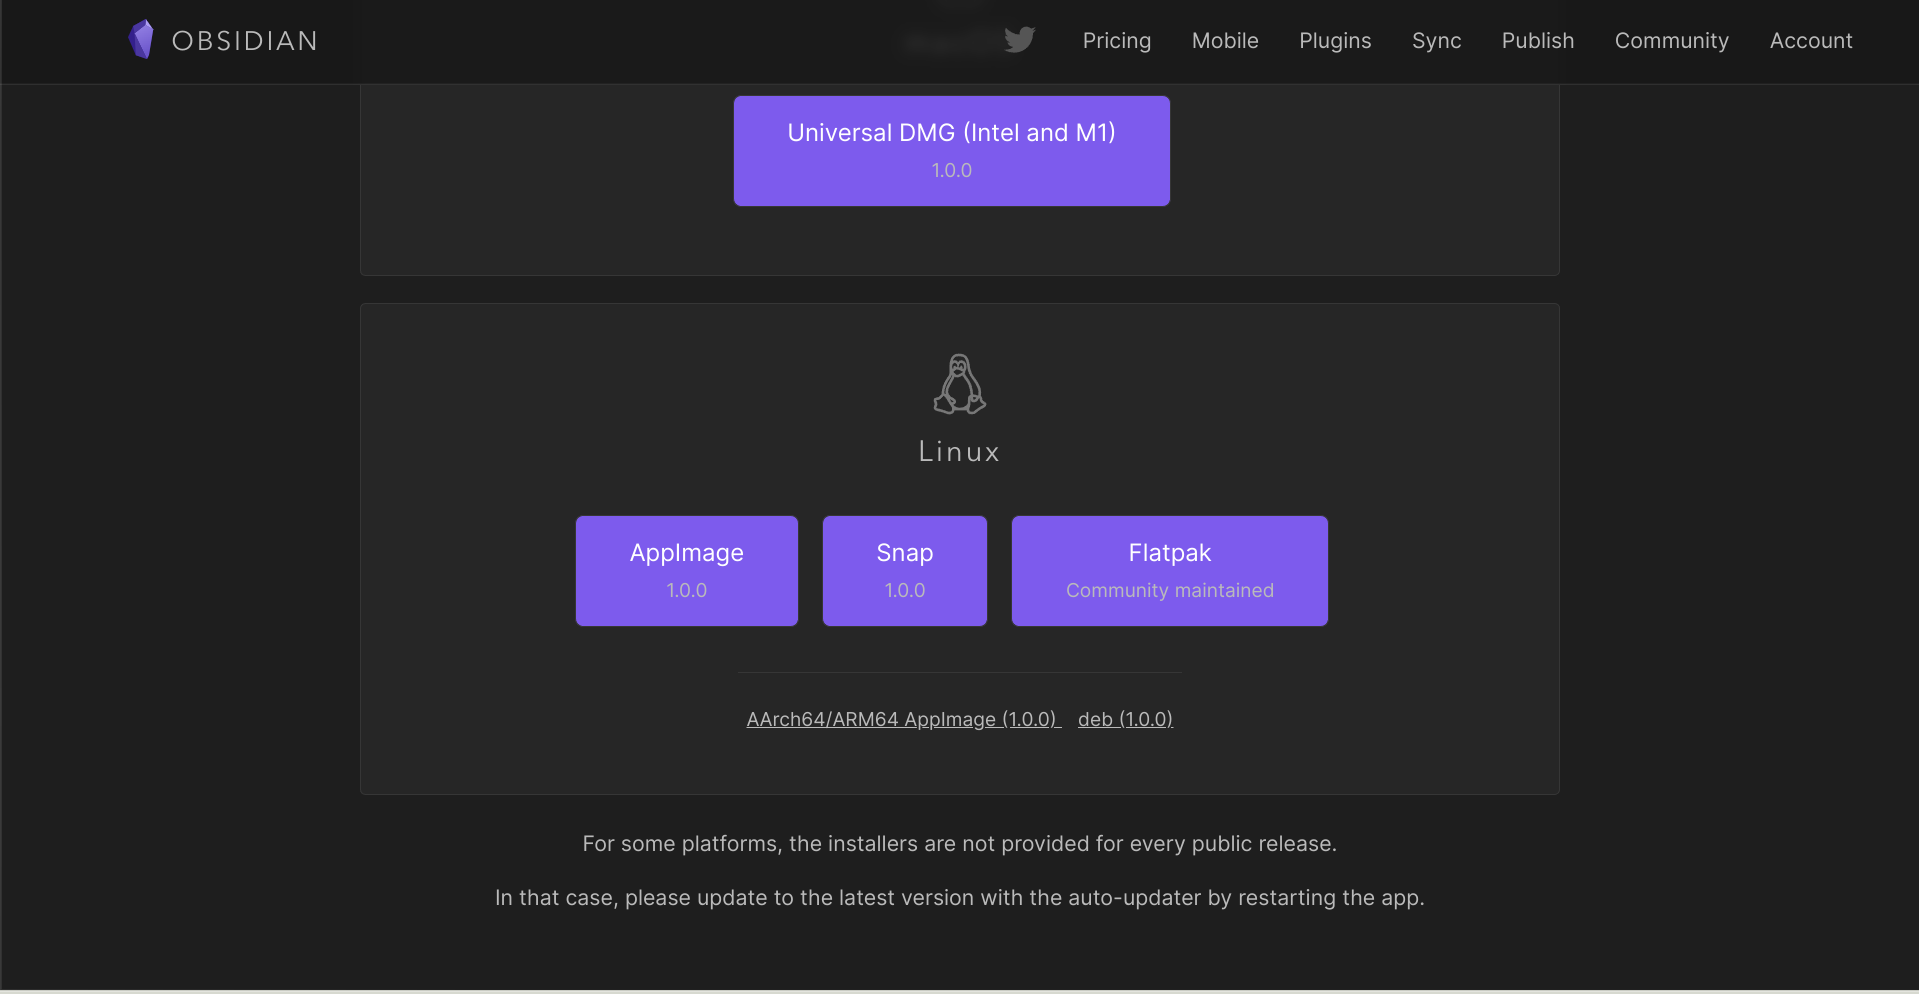Screen dimensions: 1919x994
Task: Open the Publish nav item
Action: click(1537, 41)
